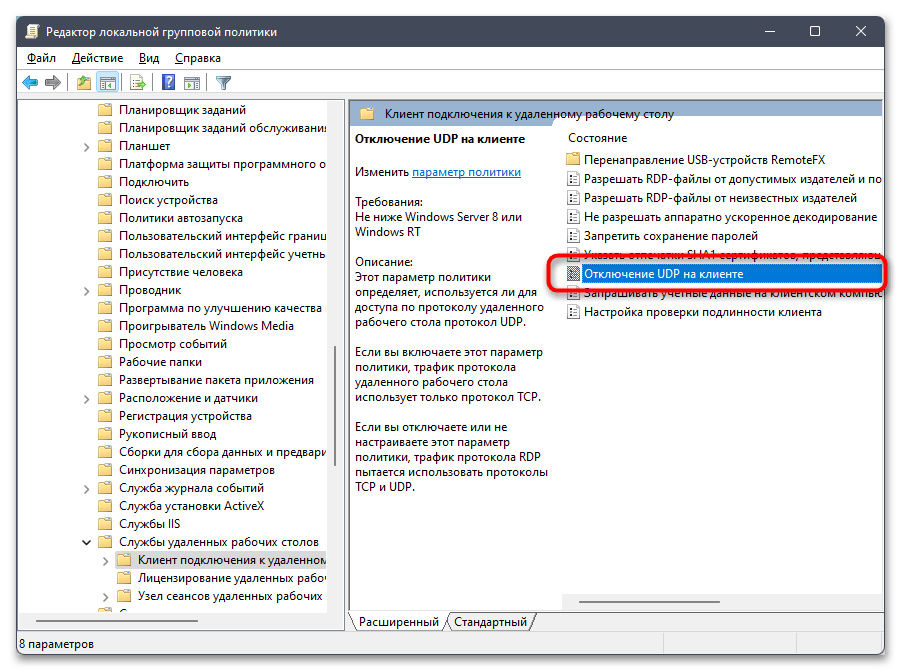Open the Справка menu

pos(198,58)
